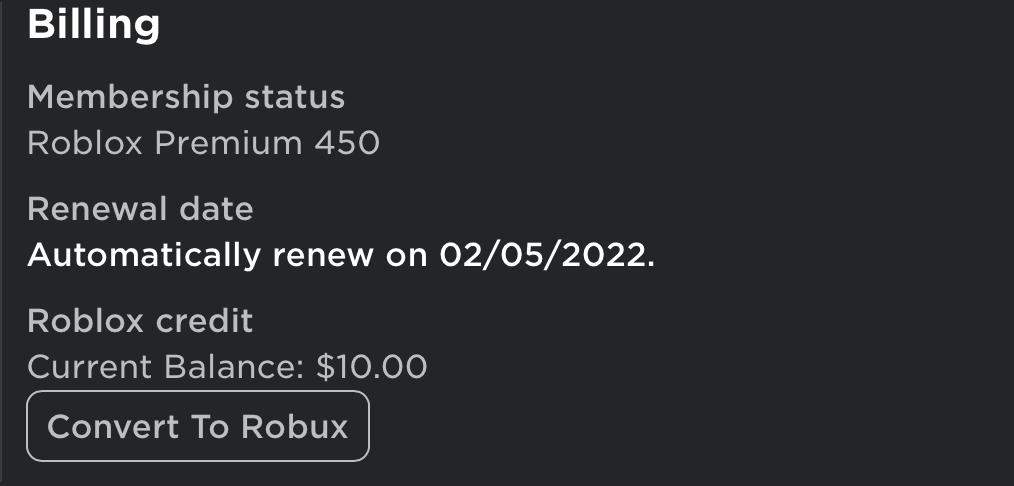Image resolution: width=1014 pixels, height=486 pixels.
Task: Click the word Roblox in the credit label
Action: coord(85,321)
